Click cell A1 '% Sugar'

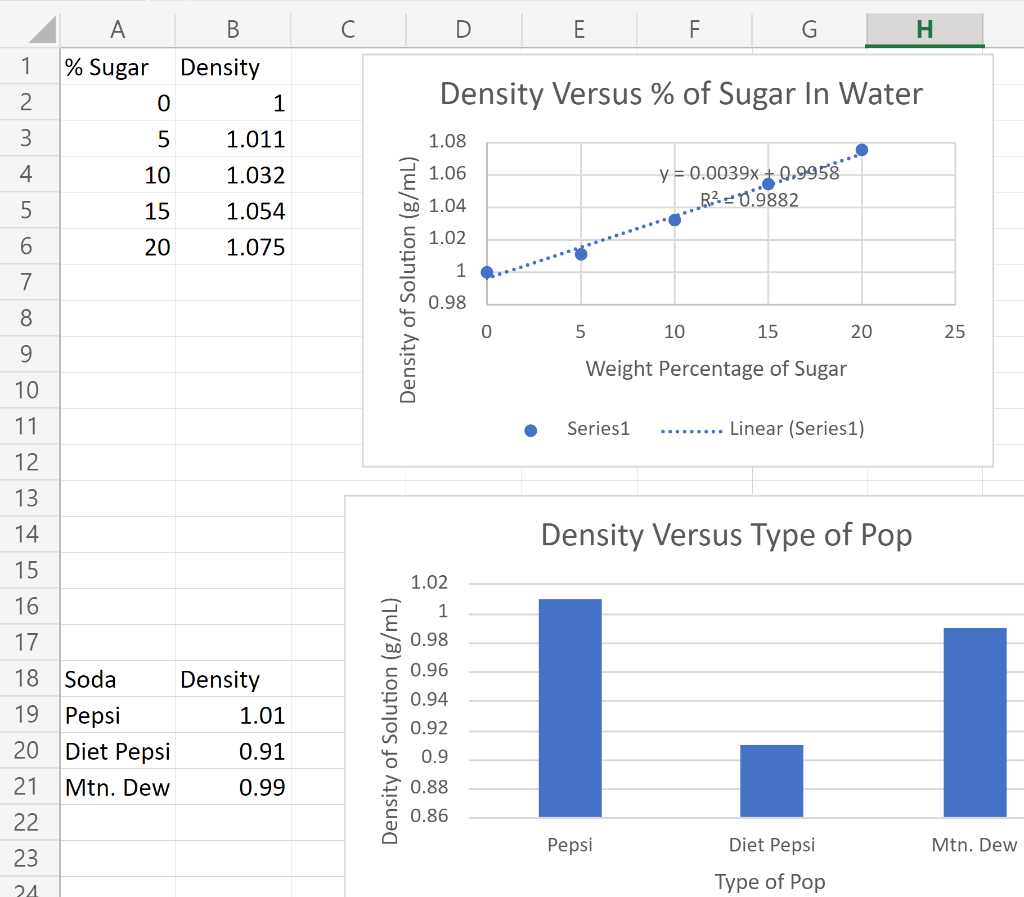tap(118, 67)
